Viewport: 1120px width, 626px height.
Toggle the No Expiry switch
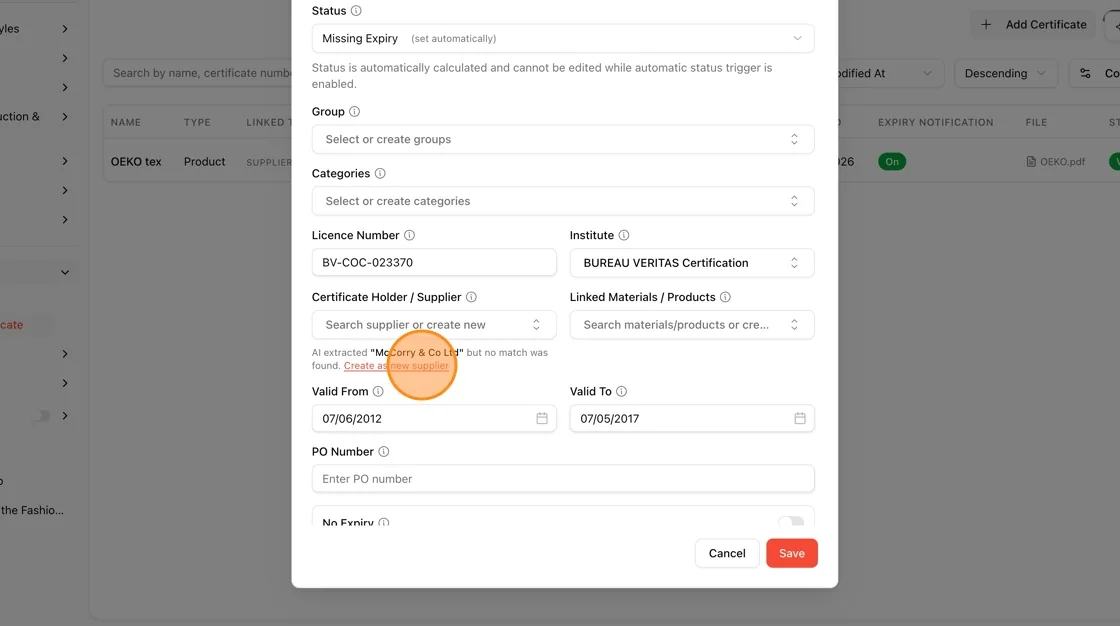pos(791,521)
